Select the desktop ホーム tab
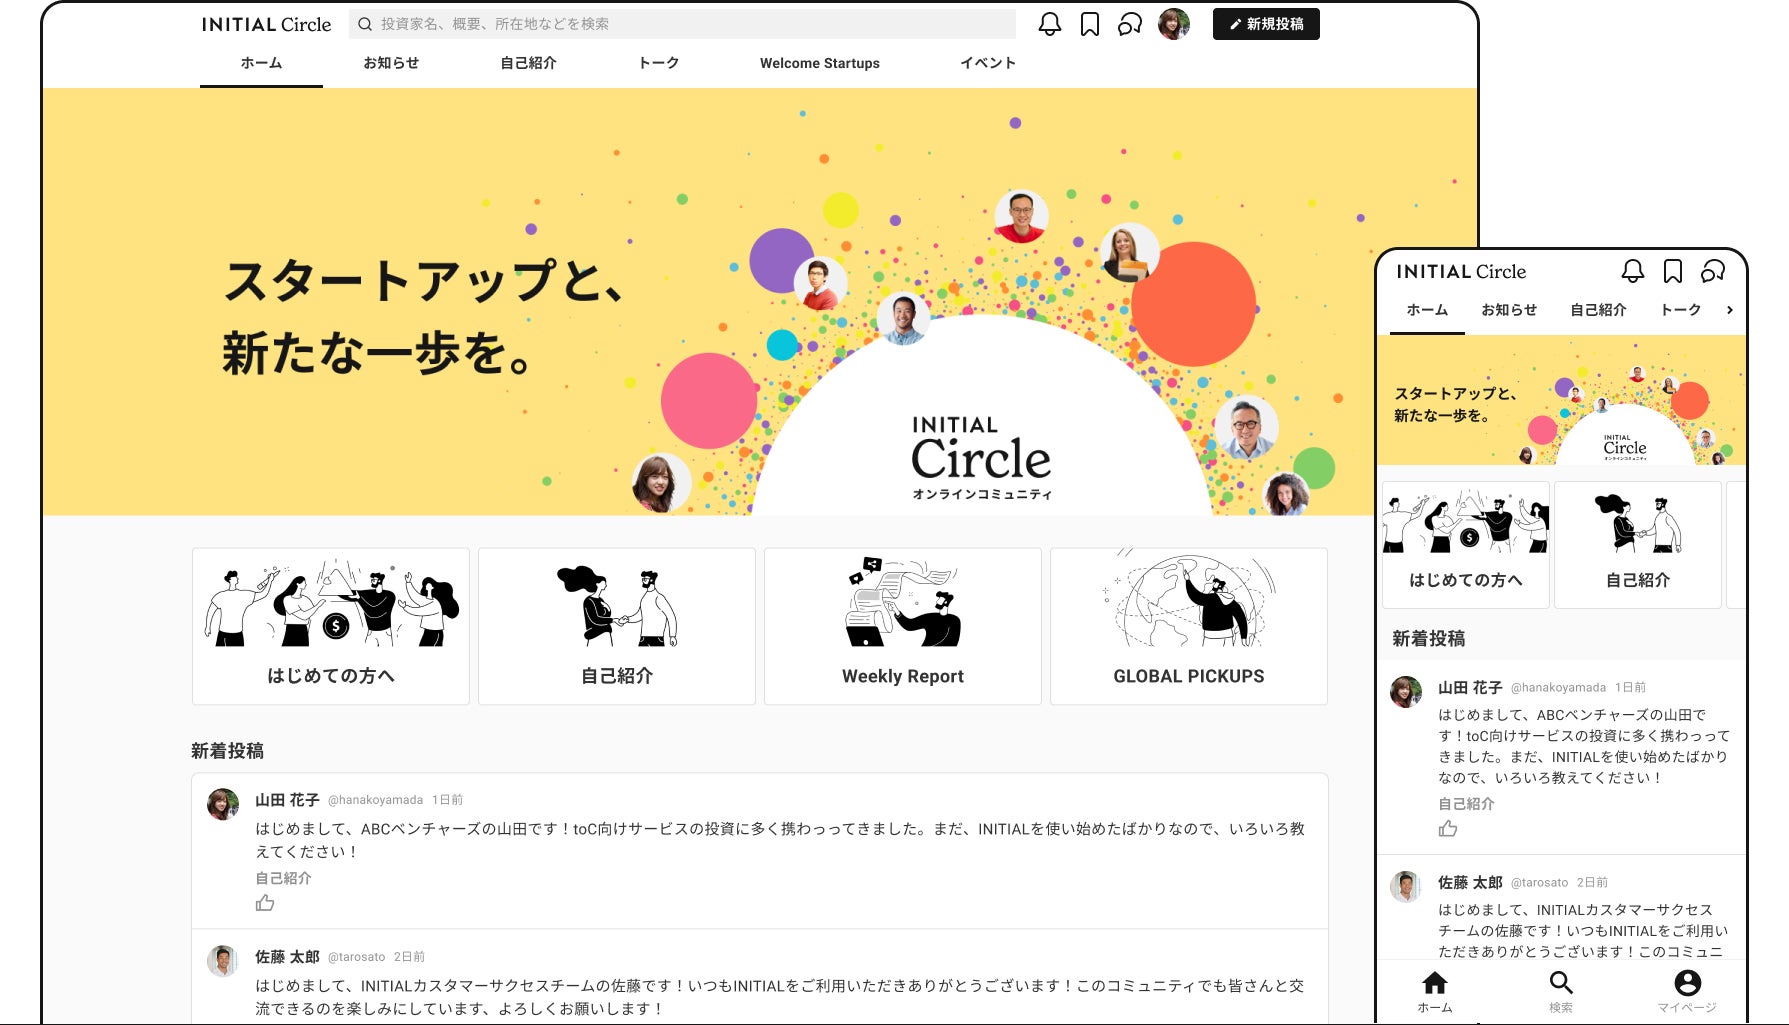The height and width of the screenshot is (1025, 1789). [261, 63]
